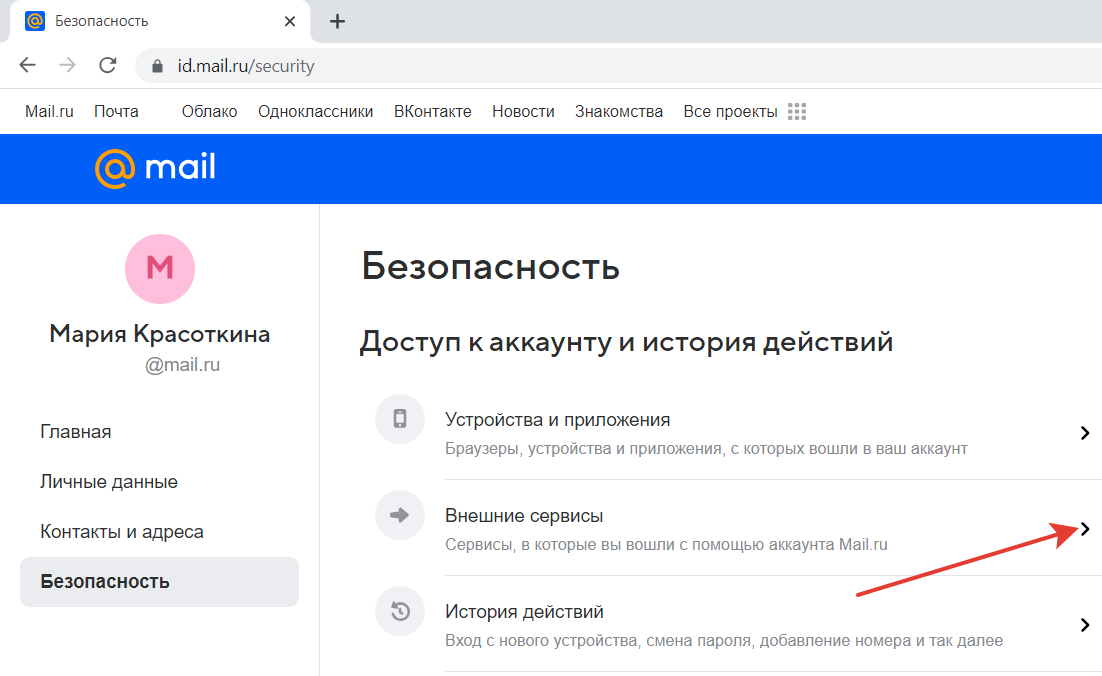The height and width of the screenshot is (676, 1102).
Task: Go to Контакты и адреса section
Action: tap(122, 532)
